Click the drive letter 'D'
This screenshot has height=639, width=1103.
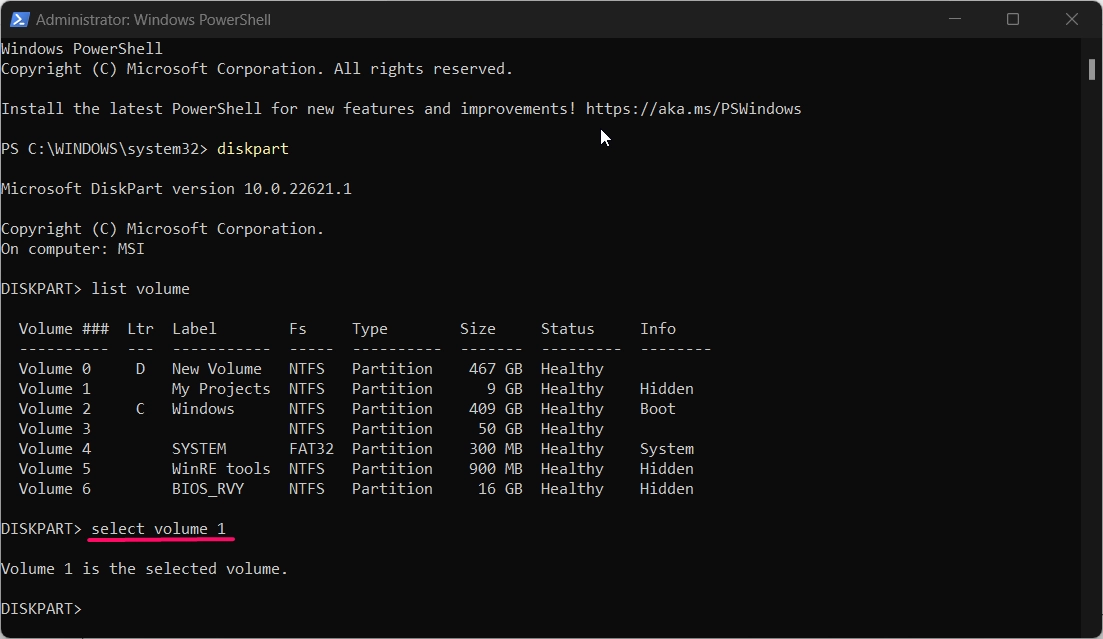(141, 369)
